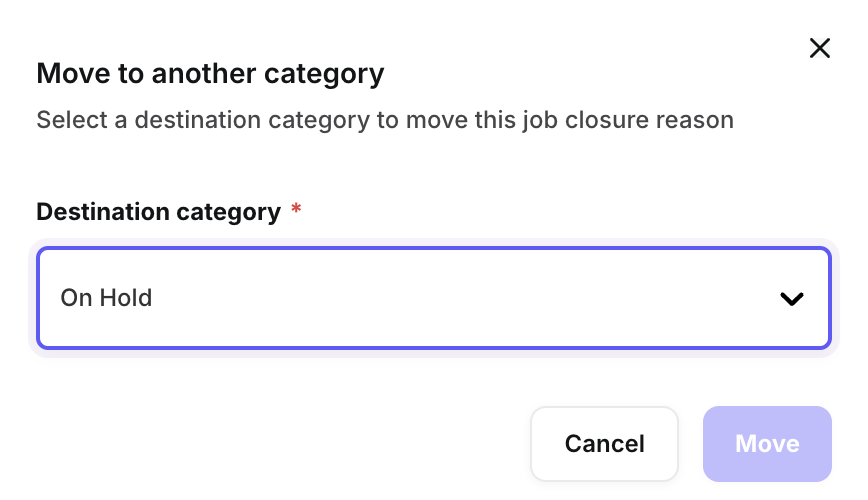
Task: Click the 'On Hold' selected value
Action: click(106, 298)
